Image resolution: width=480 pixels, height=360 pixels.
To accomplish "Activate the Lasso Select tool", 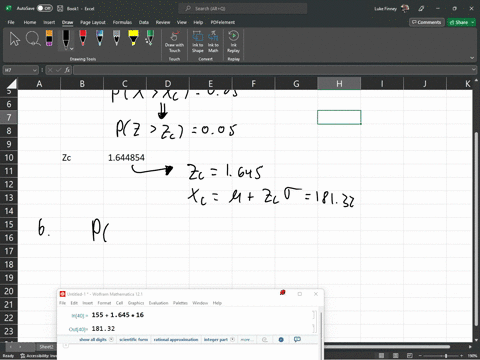I will 33,39.
